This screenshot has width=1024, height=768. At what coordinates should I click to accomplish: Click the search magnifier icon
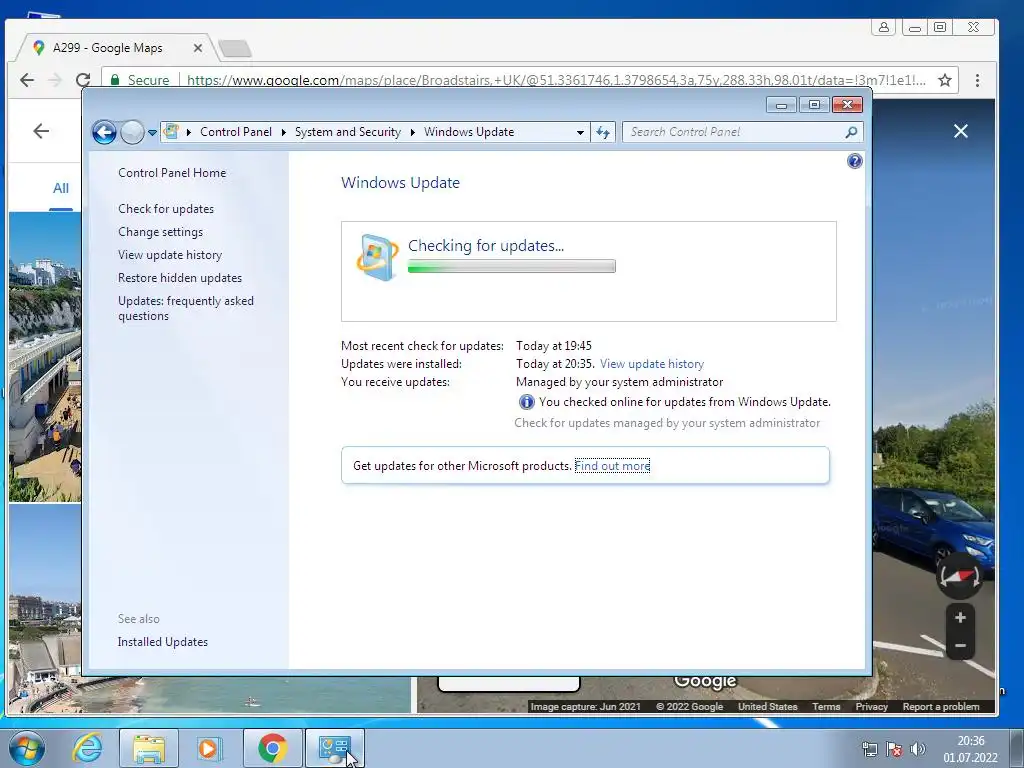(x=851, y=133)
